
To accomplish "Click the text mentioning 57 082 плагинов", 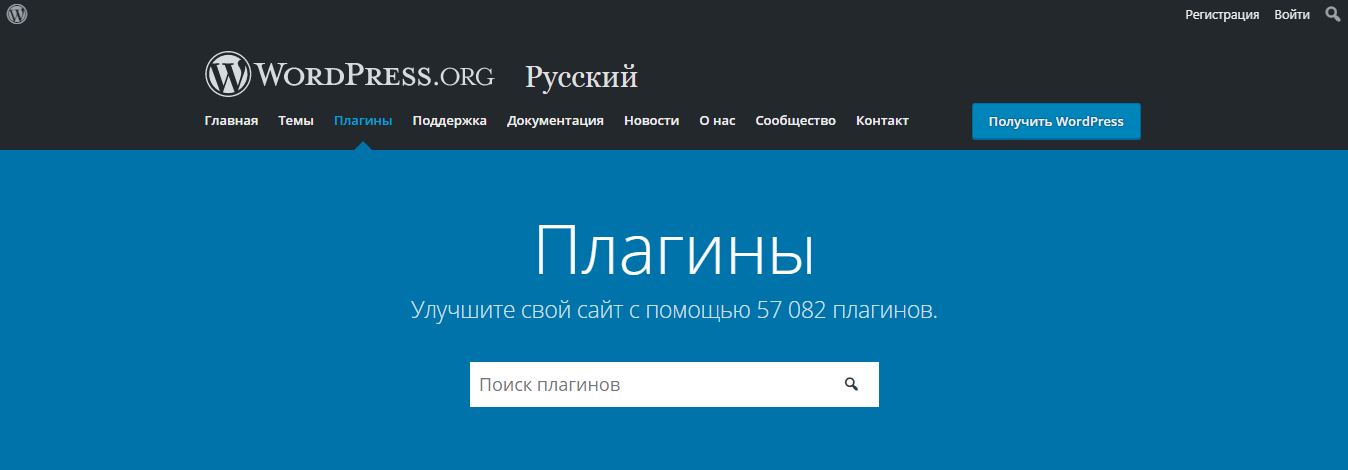I will [674, 310].
